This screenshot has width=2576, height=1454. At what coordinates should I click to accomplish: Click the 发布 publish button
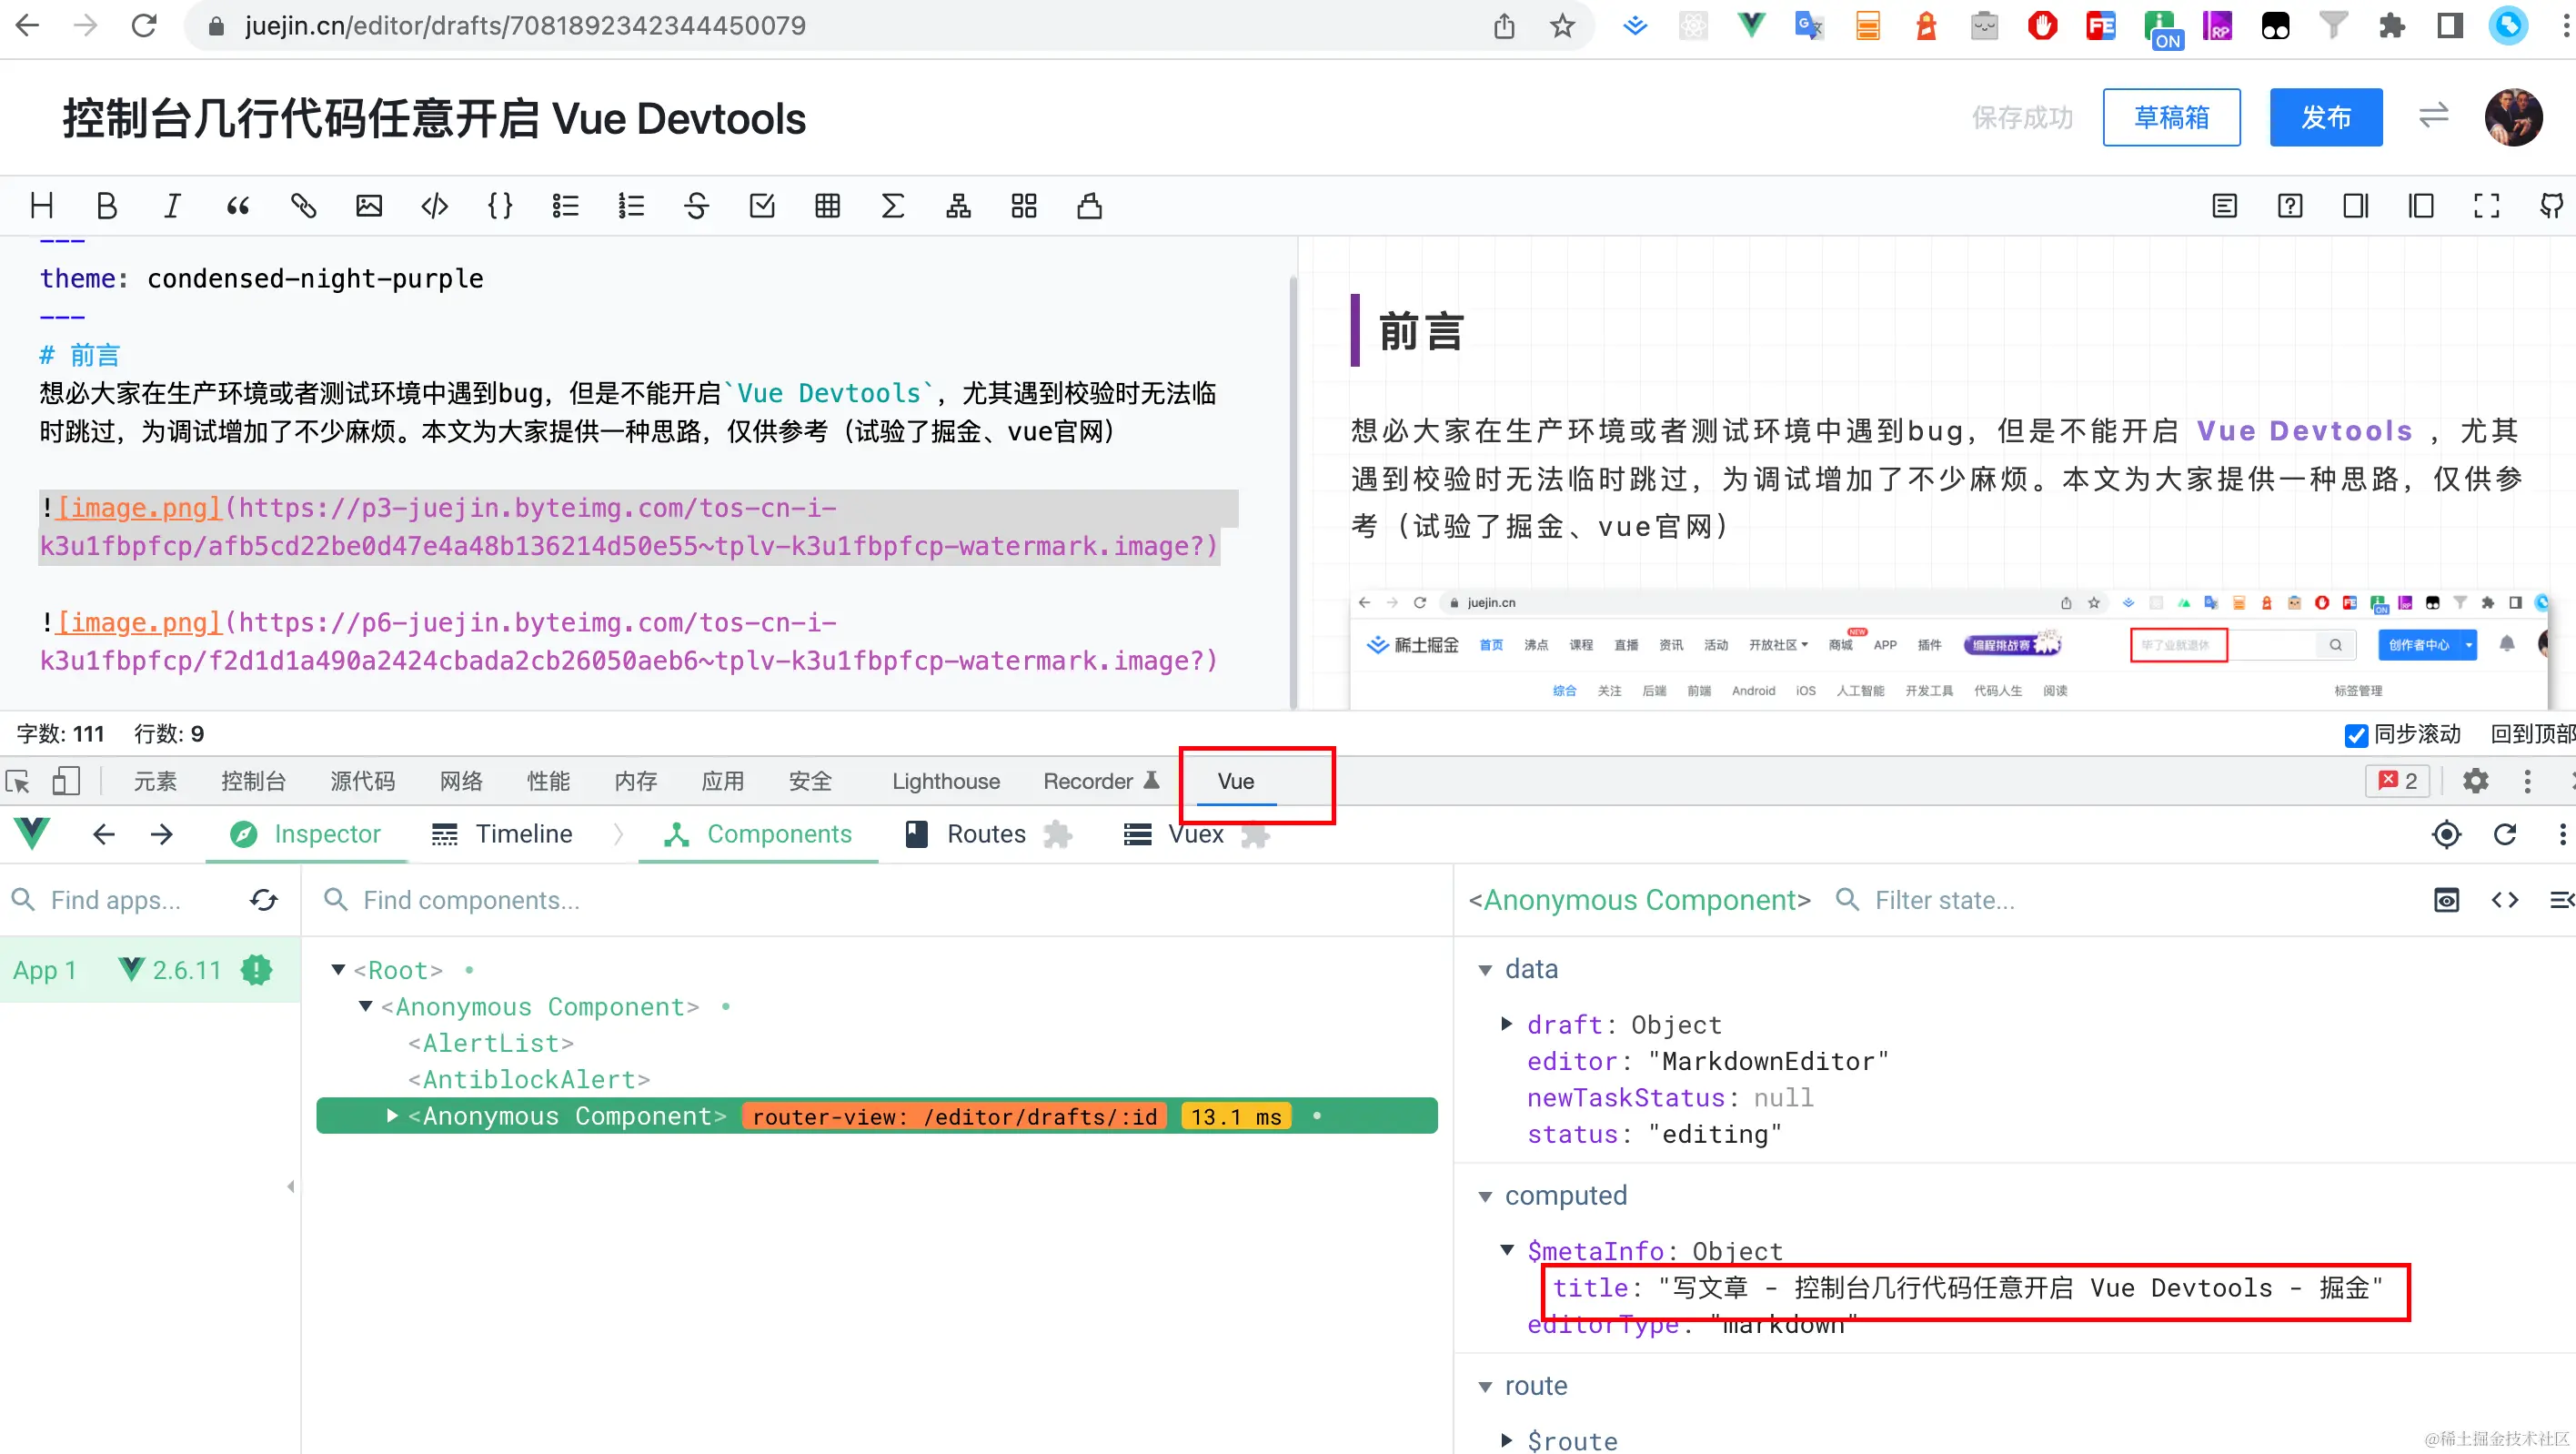[2325, 117]
